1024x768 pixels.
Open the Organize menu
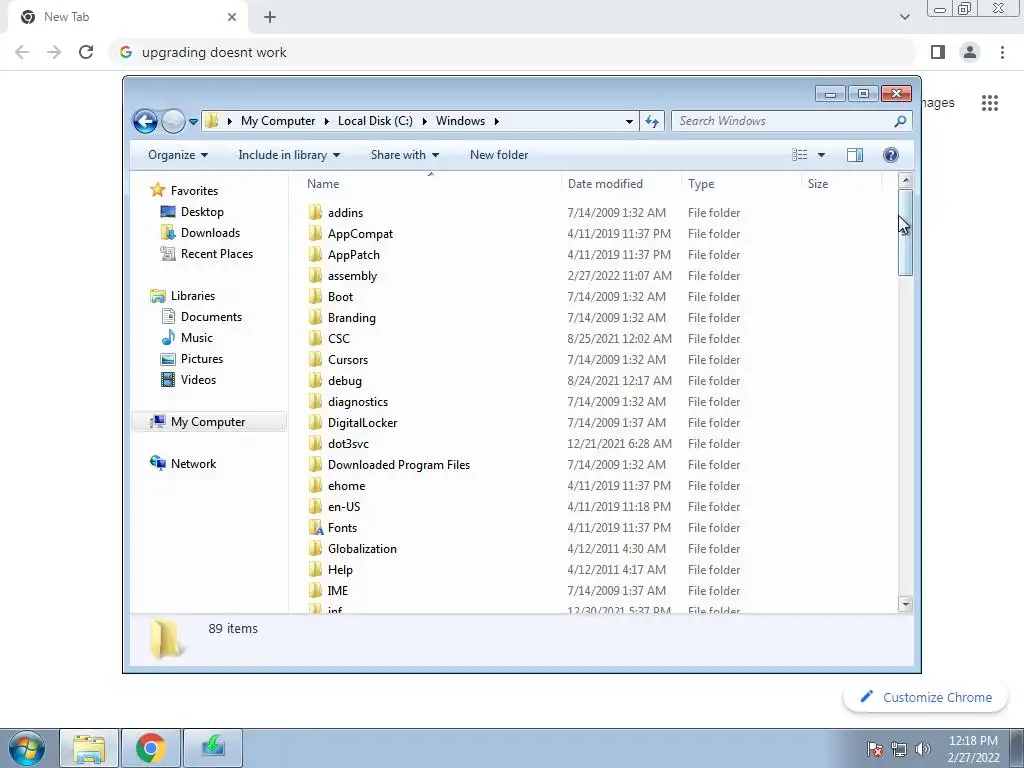click(178, 155)
